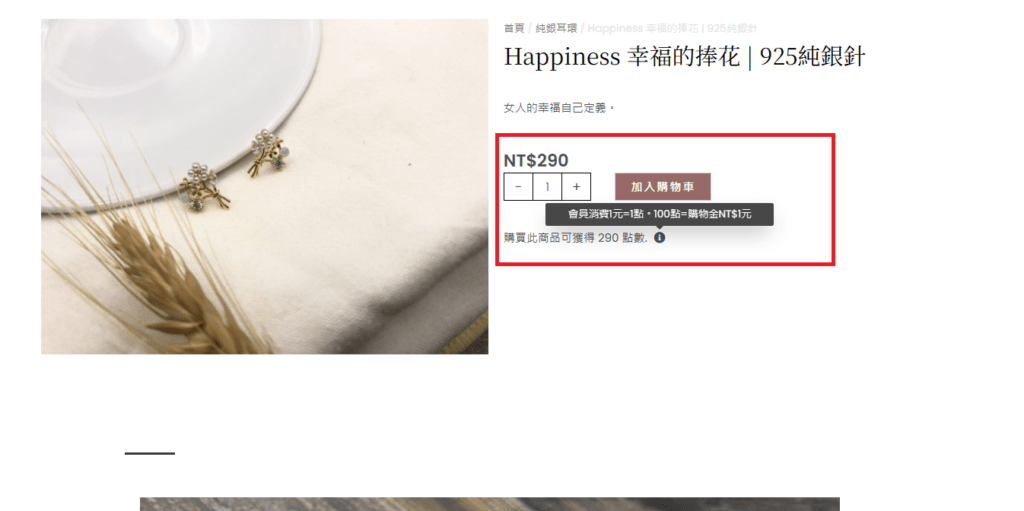The height and width of the screenshot is (511, 1024).
Task: Click the description 女人的幸福自己定義
Action: pyautogui.click(x=559, y=108)
